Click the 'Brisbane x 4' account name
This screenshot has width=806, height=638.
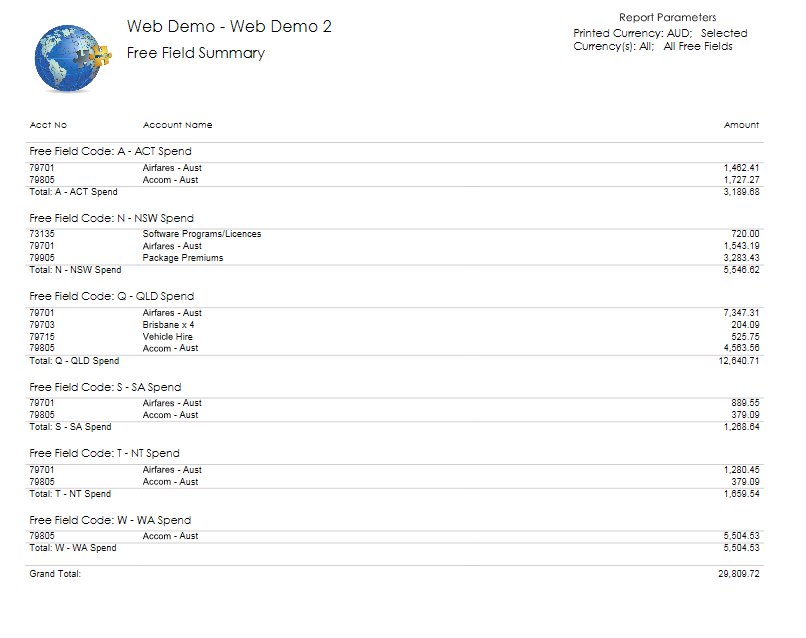(168, 325)
